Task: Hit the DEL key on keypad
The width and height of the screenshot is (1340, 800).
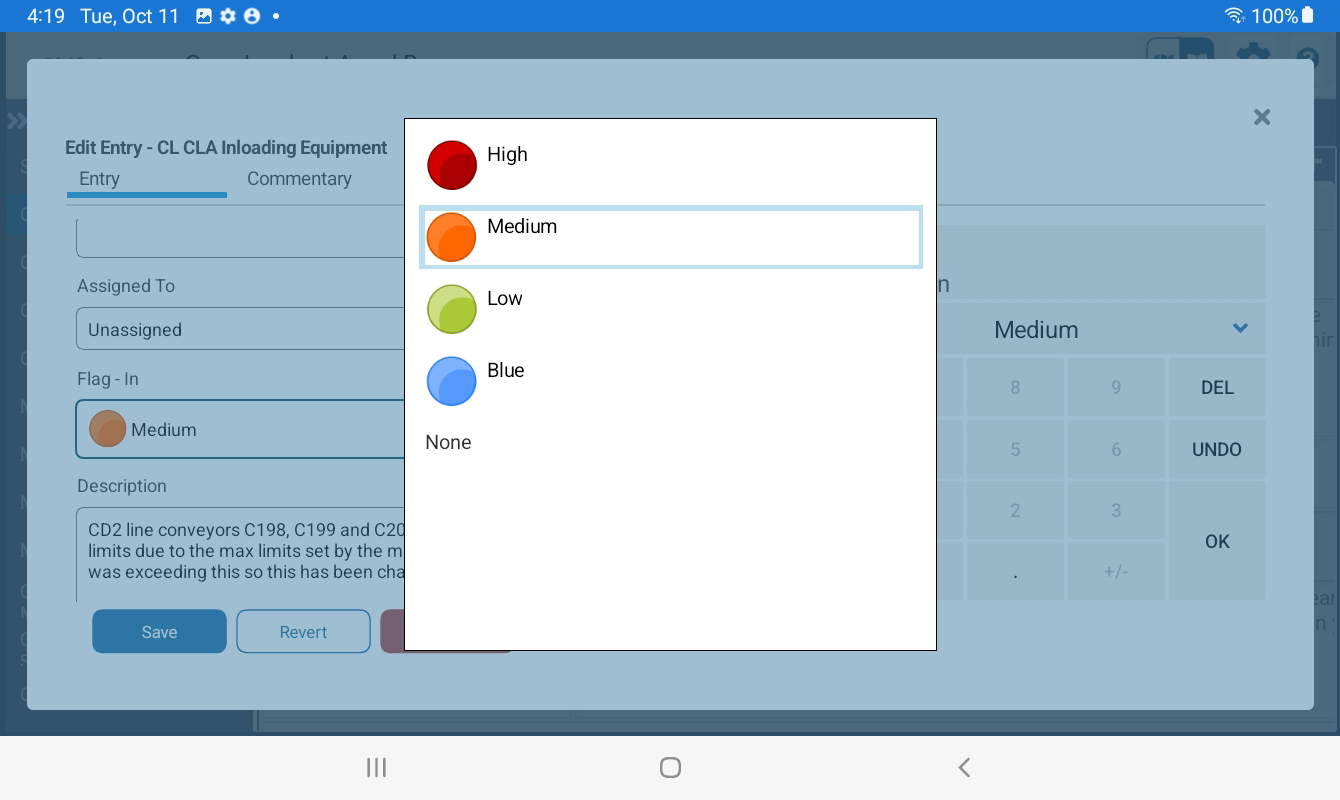Action: coord(1217,387)
